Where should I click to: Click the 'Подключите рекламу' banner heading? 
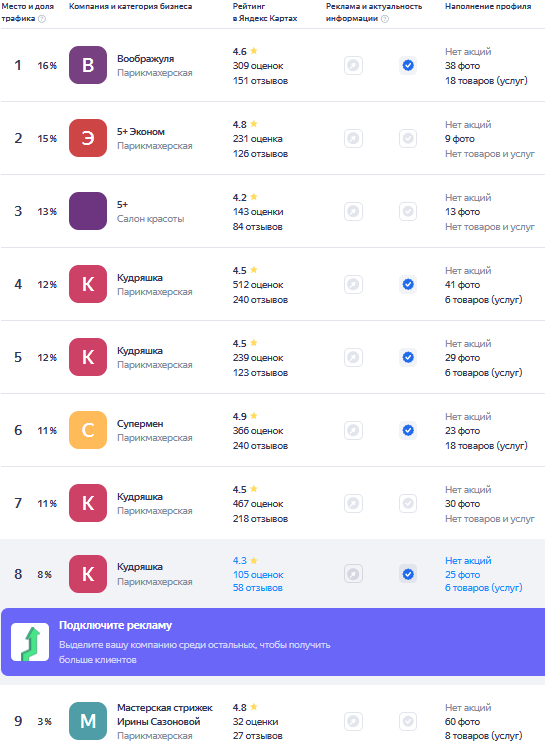click(116, 625)
